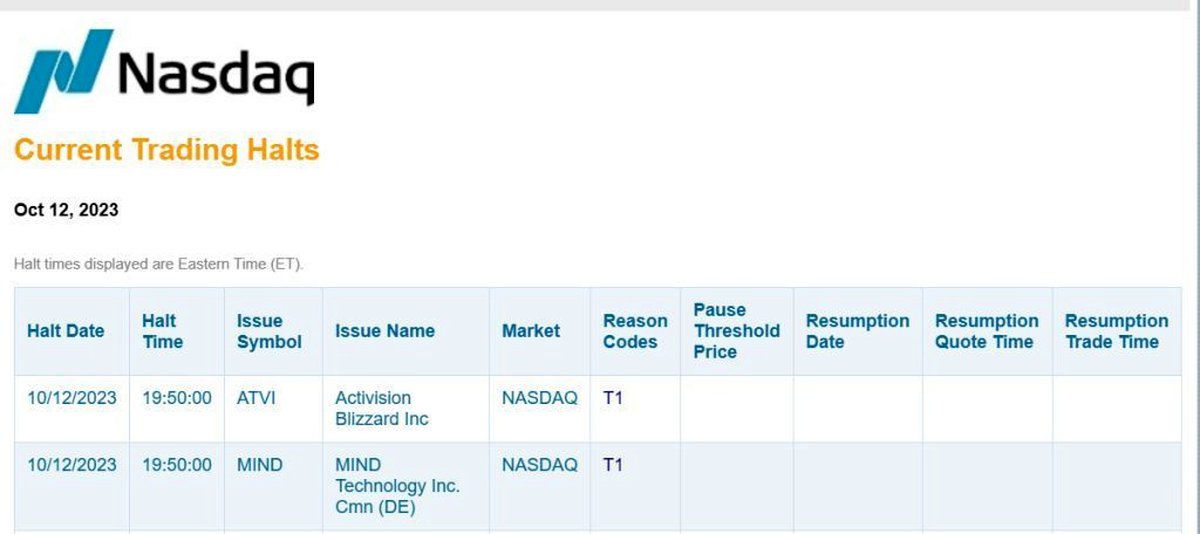Click the Current Trading Halts heading

166,150
